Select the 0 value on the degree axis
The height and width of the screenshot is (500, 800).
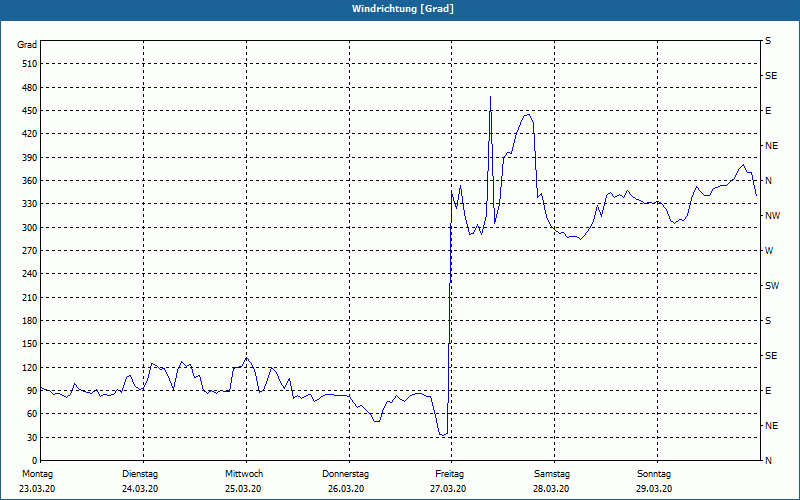[34, 461]
